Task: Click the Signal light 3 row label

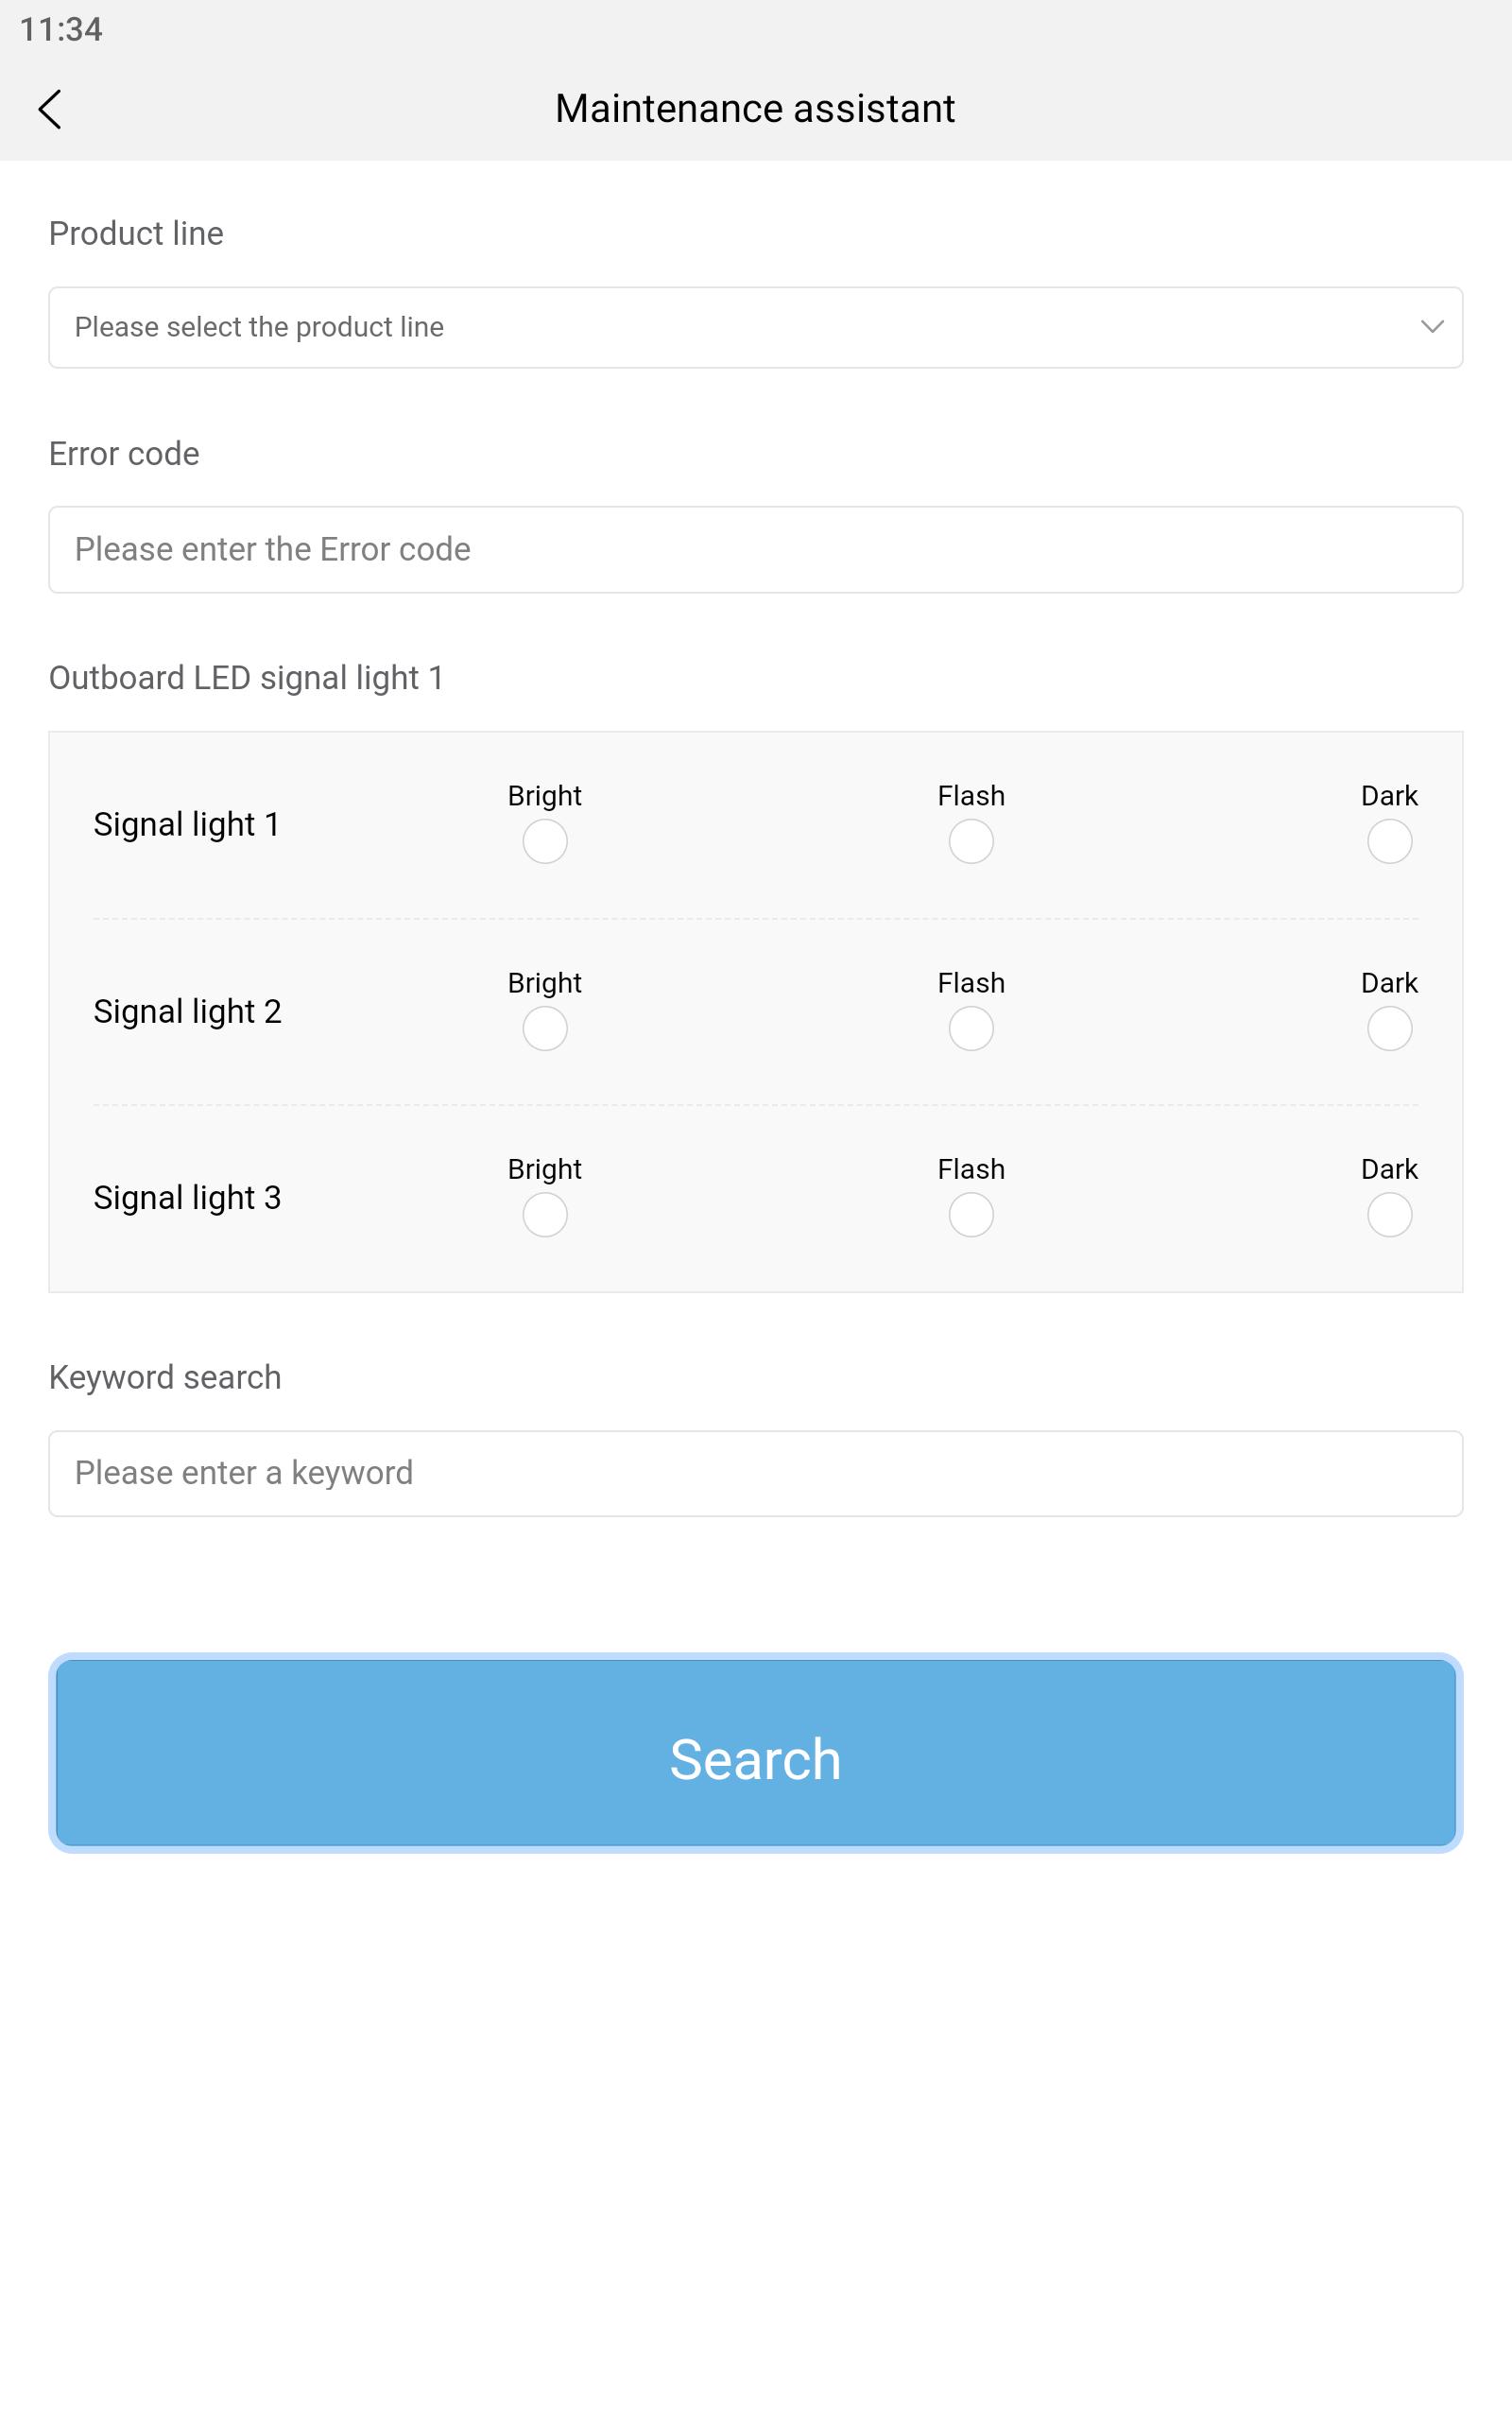Action: click(x=187, y=1197)
